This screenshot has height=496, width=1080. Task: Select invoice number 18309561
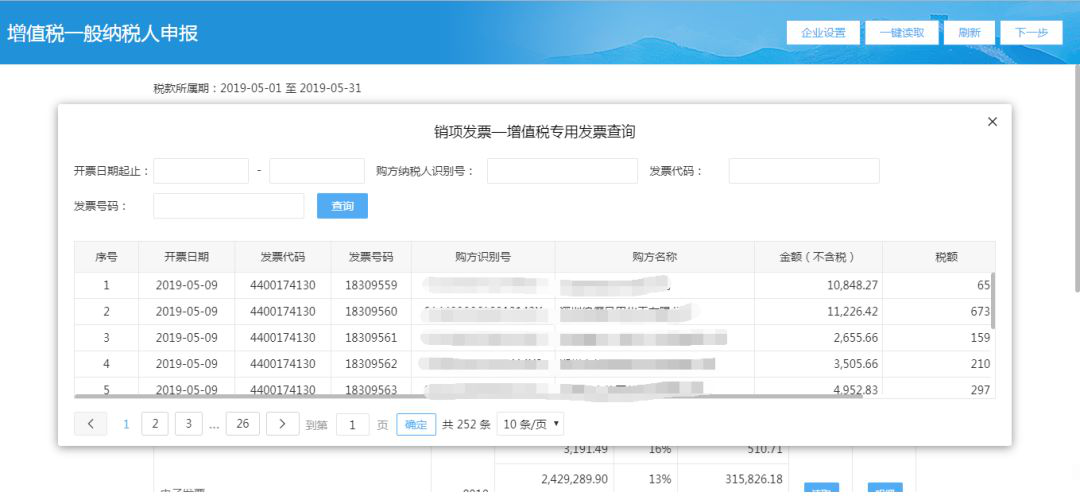tap(371, 338)
